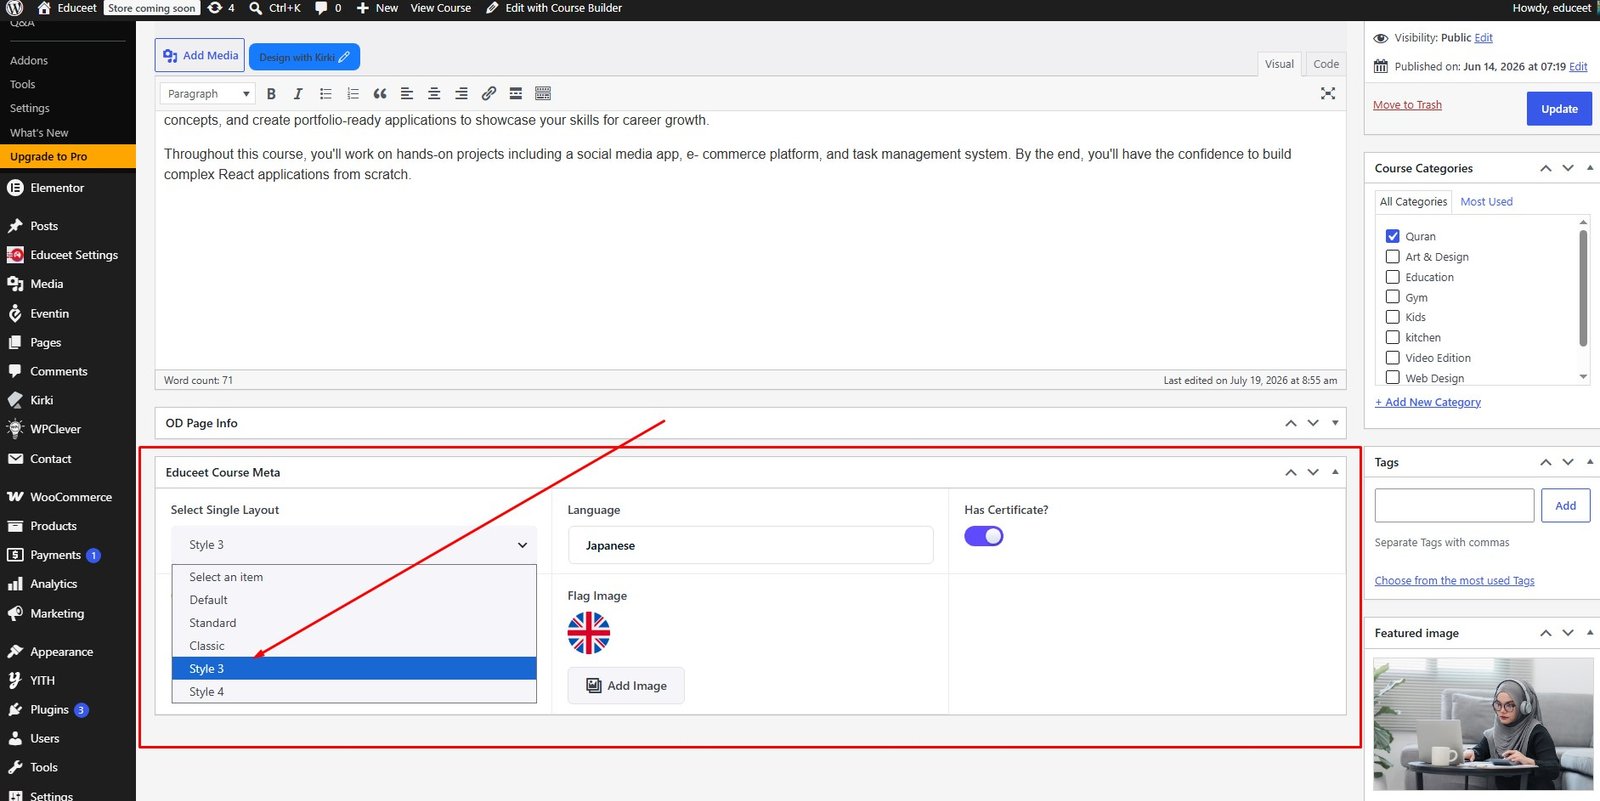Open the WordPress logo menu
1600x801 pixels.
point(15,8)
